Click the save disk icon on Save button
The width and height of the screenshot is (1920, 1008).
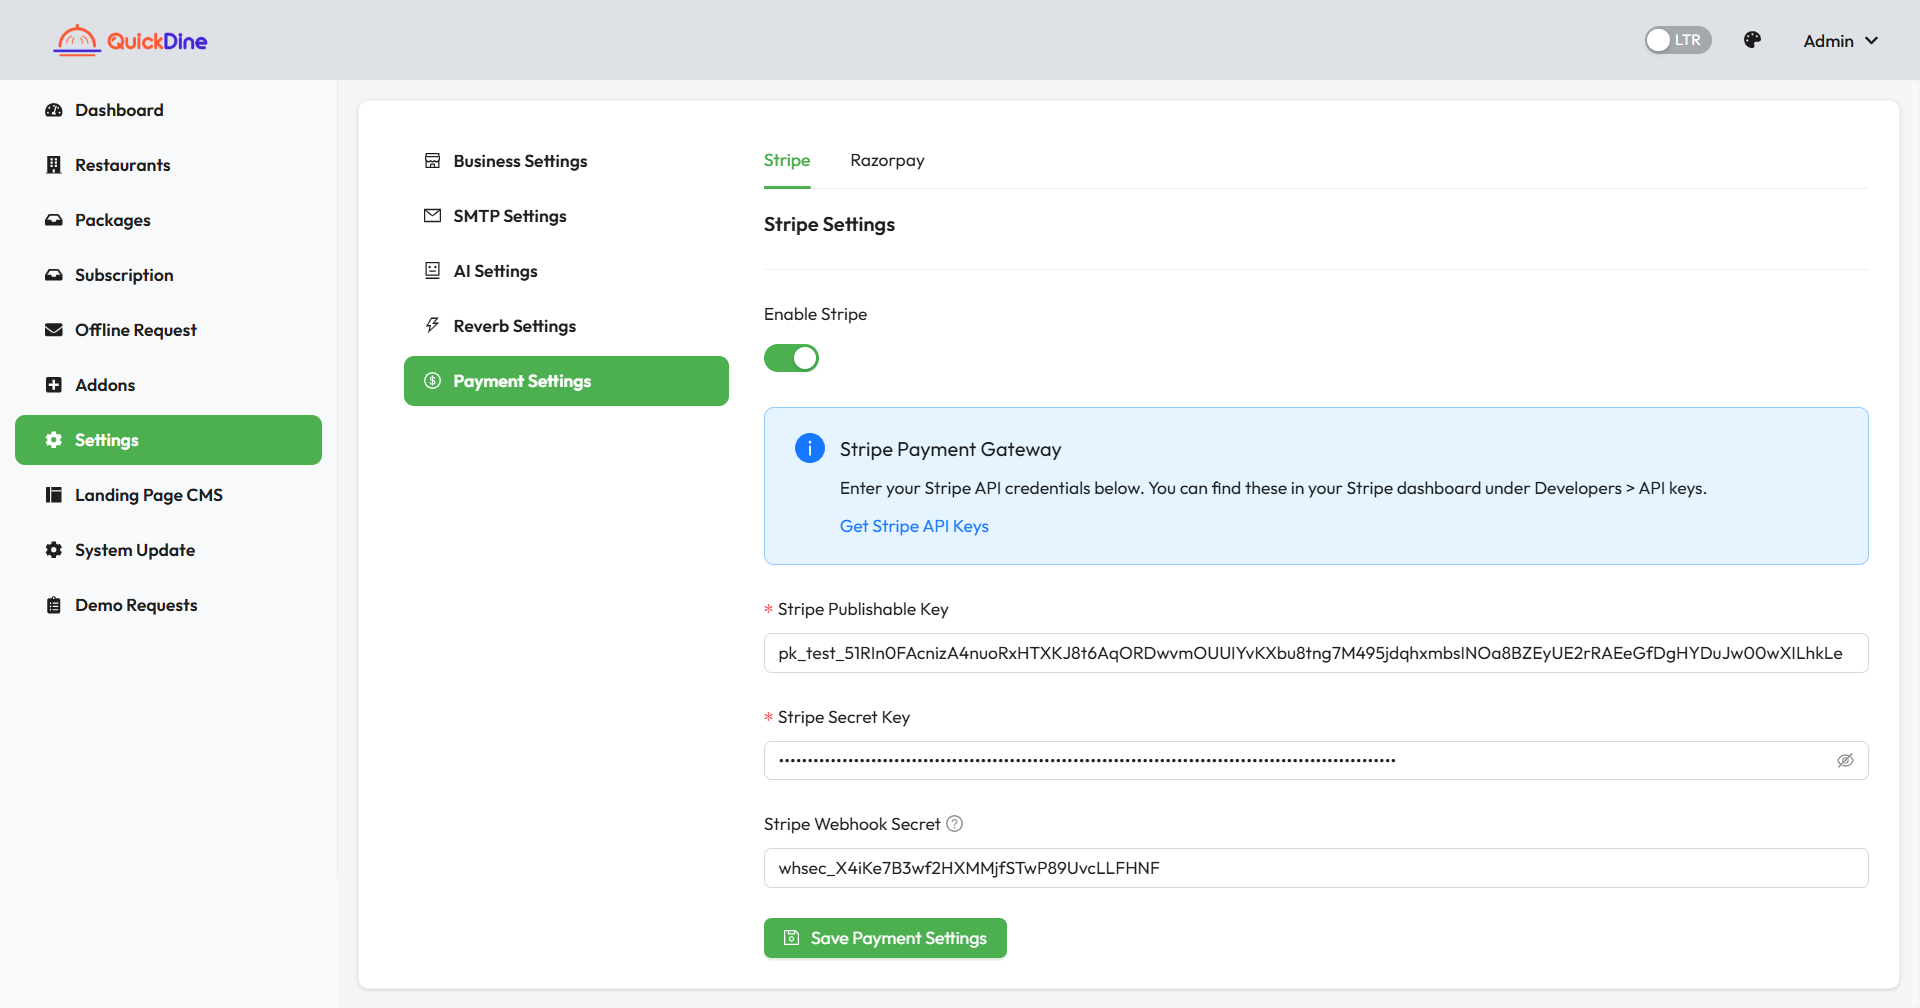791,938
